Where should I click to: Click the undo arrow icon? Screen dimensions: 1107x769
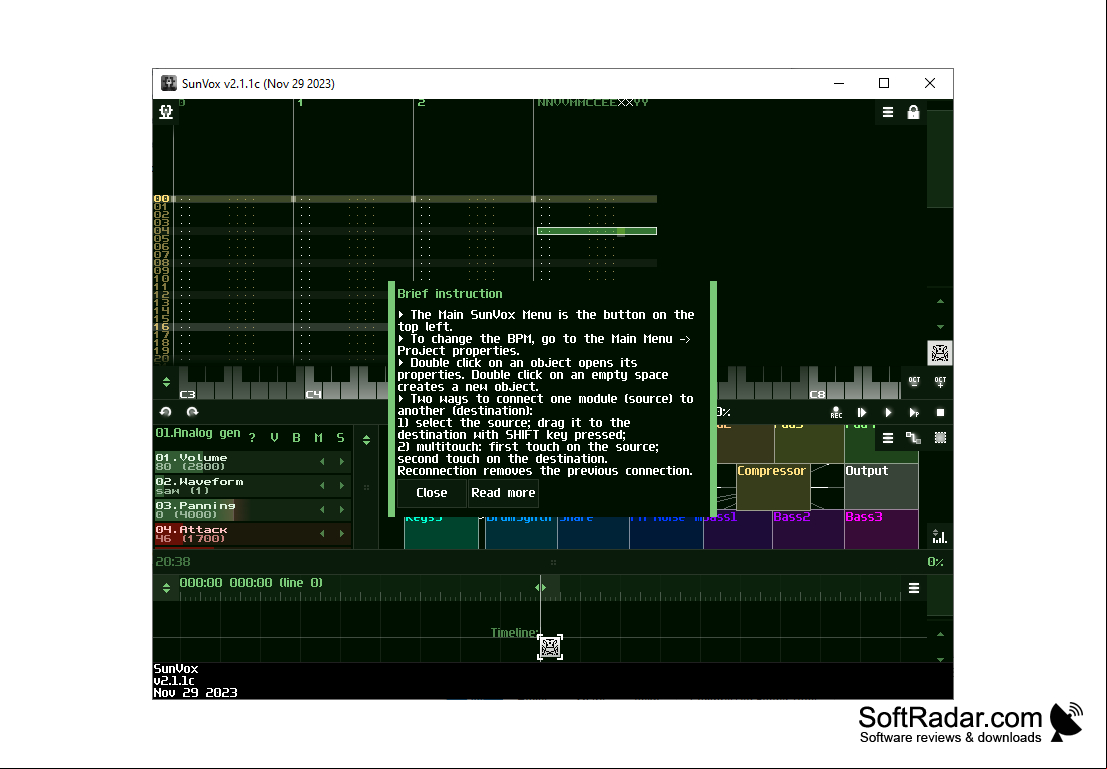(x=166, y=412)
